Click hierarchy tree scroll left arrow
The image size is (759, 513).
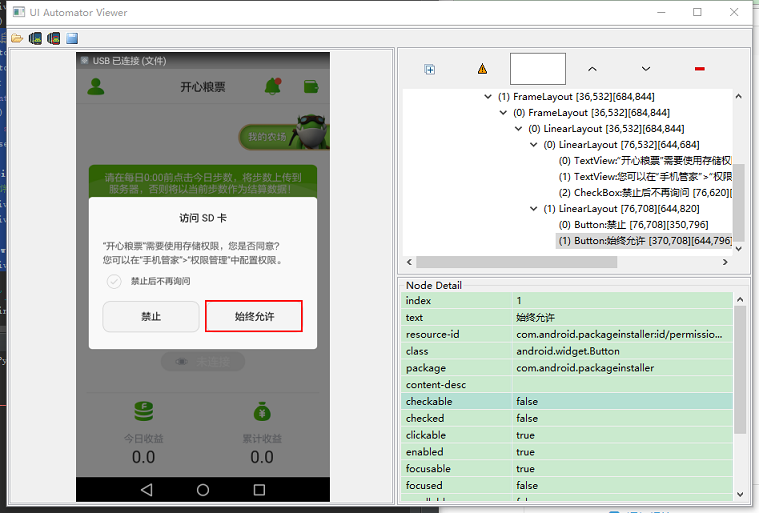pos(410,262)
